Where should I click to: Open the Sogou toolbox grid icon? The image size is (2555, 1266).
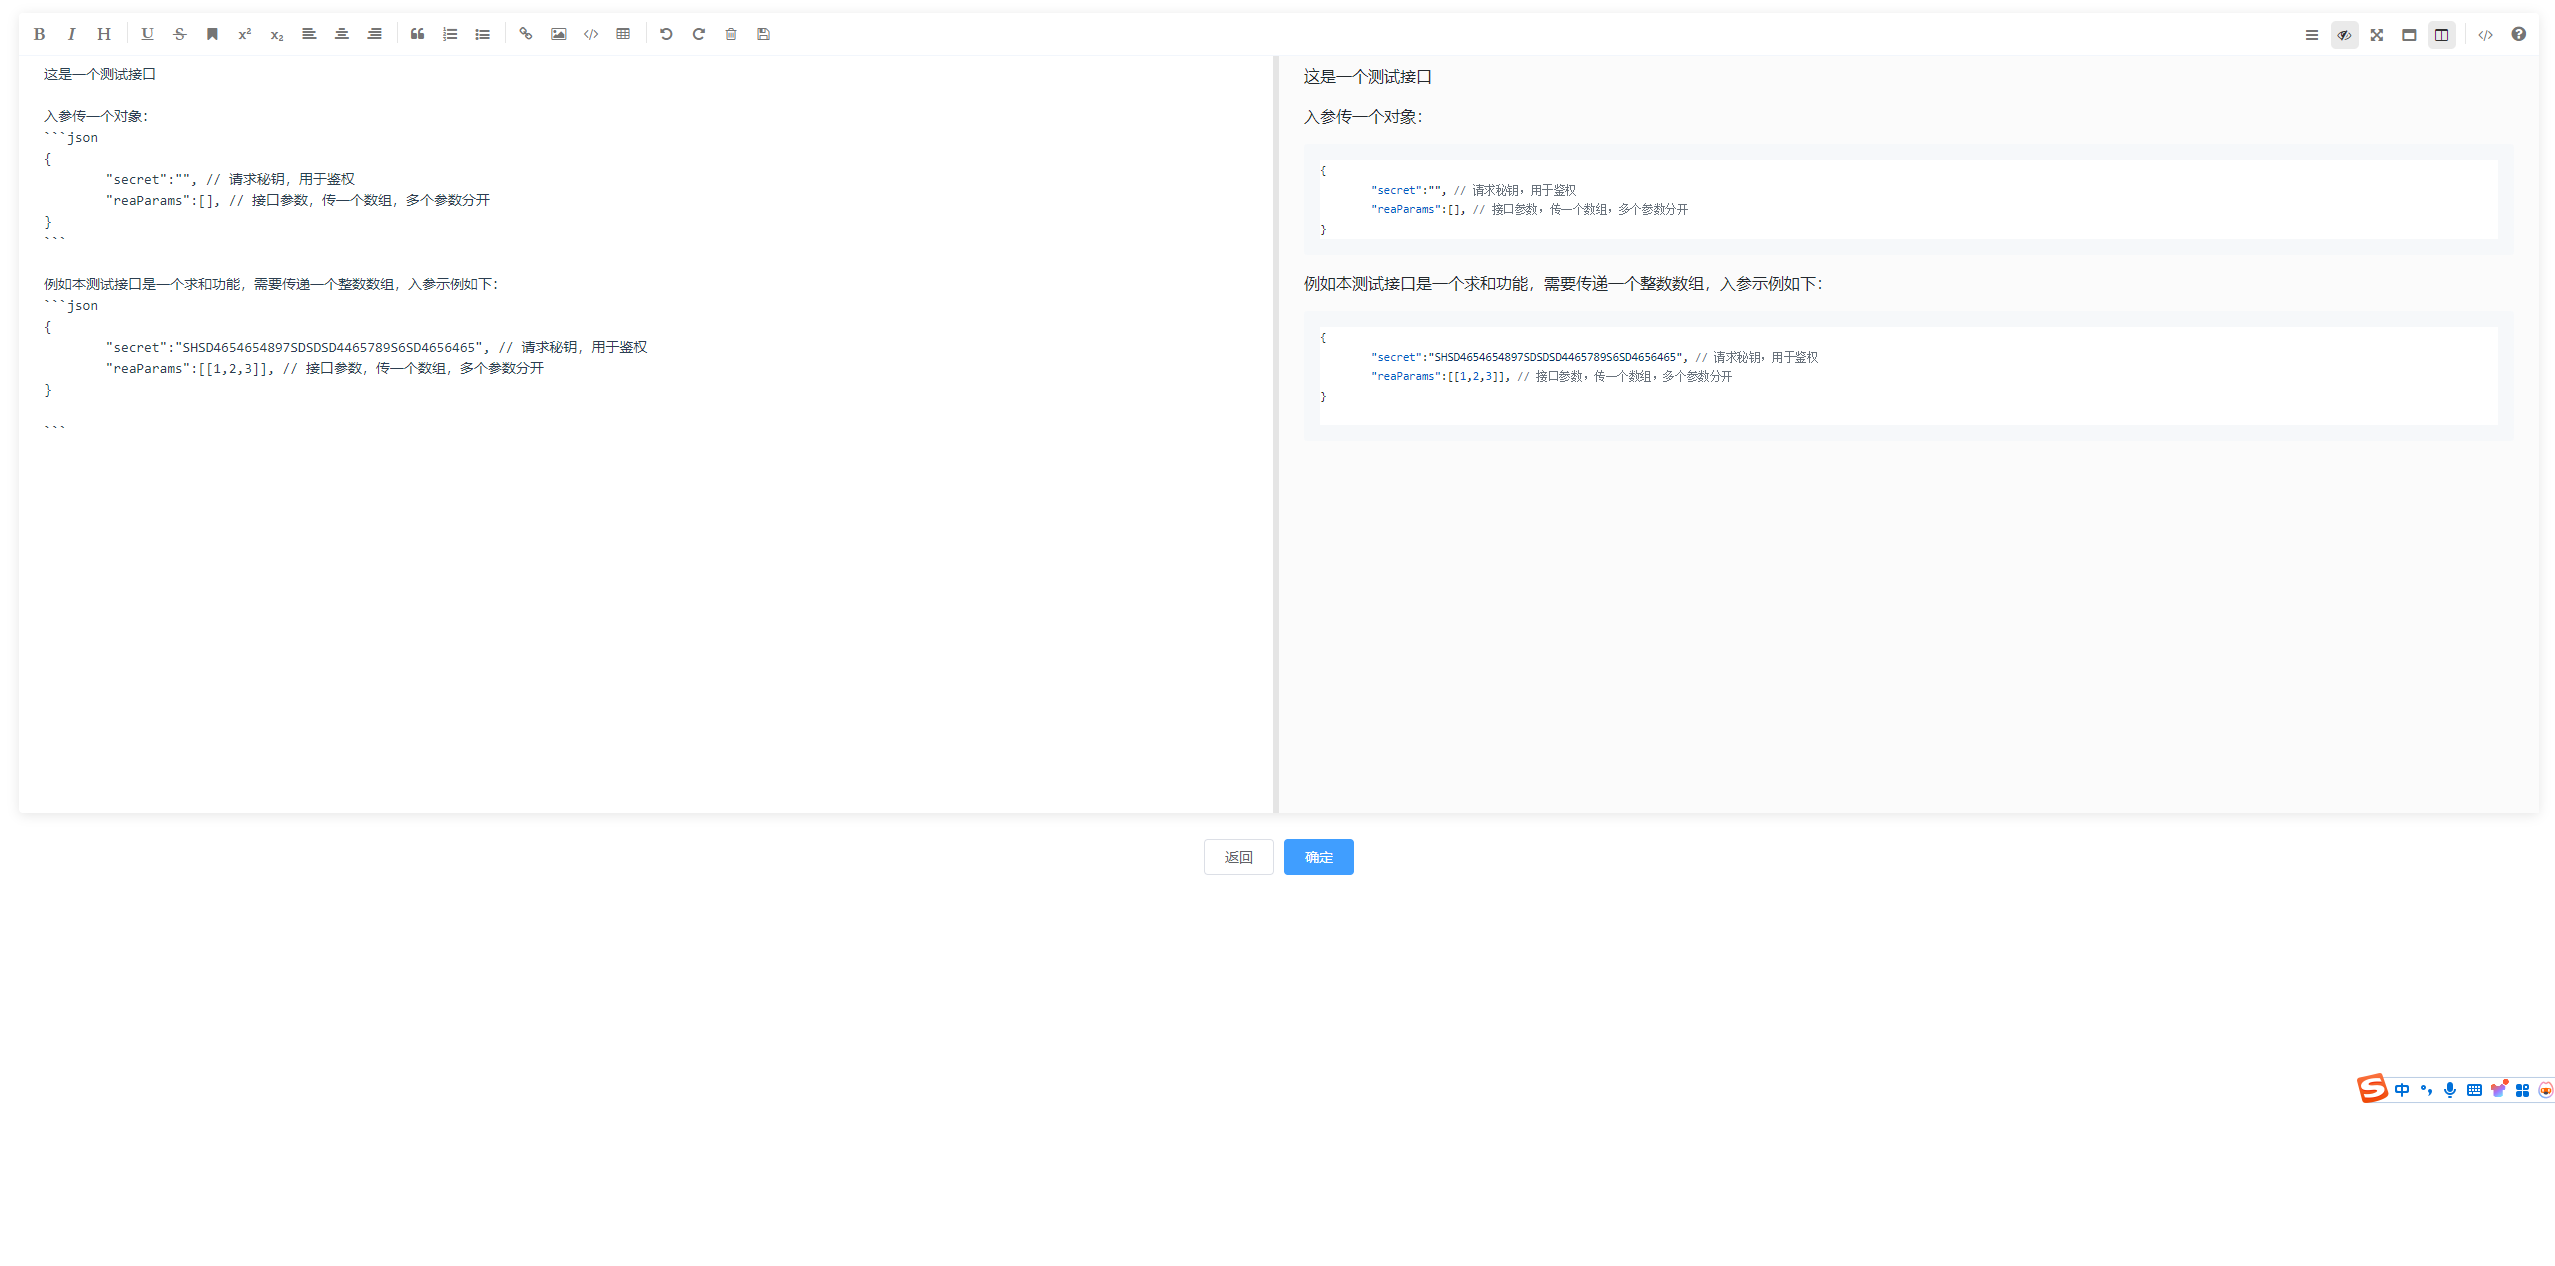(2522, 1090)
